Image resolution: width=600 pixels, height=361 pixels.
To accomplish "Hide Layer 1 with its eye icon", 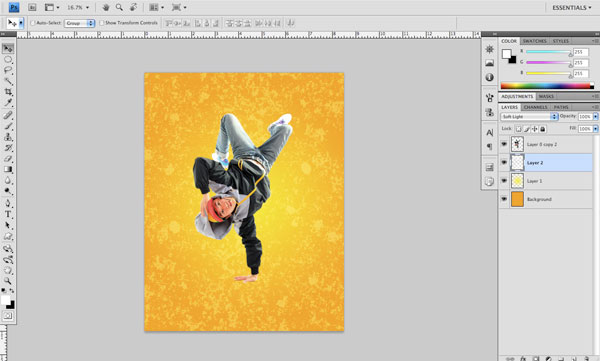I will click(x=504, y=180).
